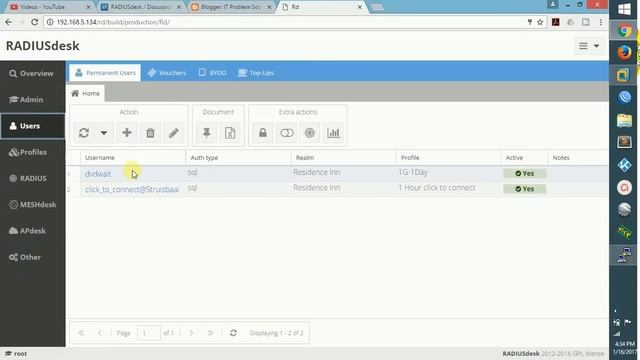
Task: Sort by the Active column header
Action: (524, 158)
